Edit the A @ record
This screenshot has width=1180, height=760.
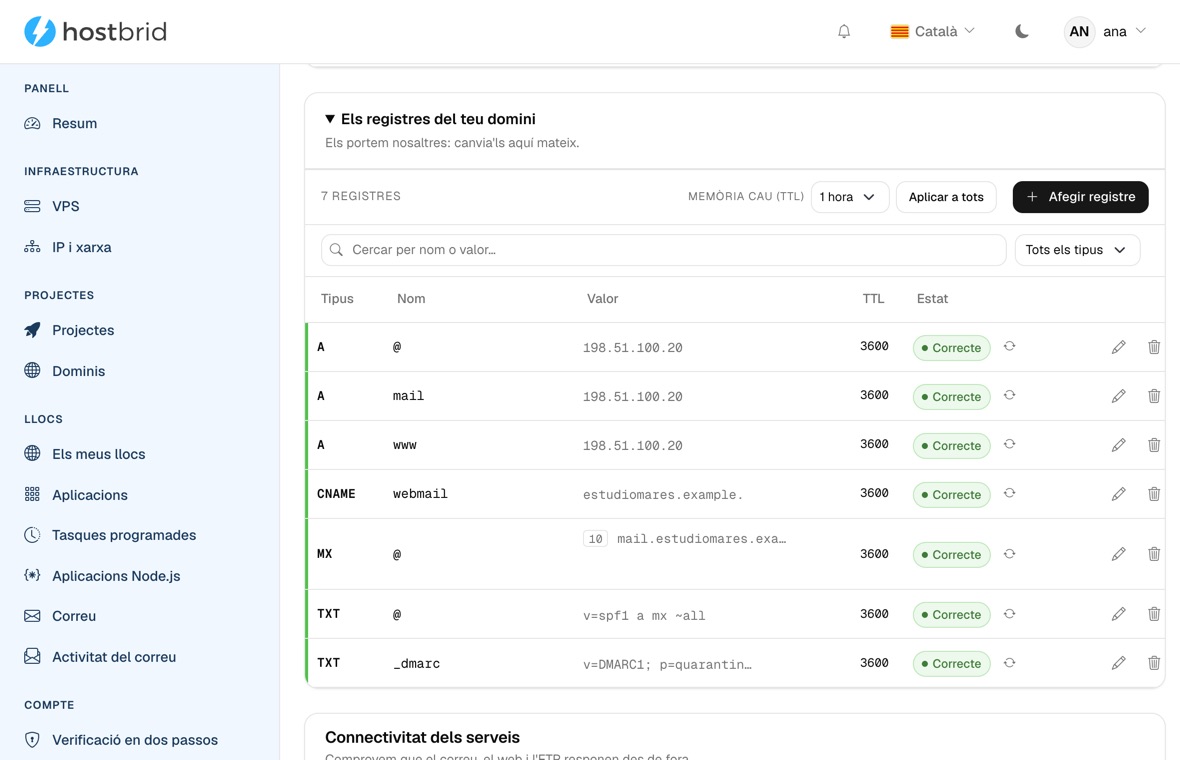1118,347
